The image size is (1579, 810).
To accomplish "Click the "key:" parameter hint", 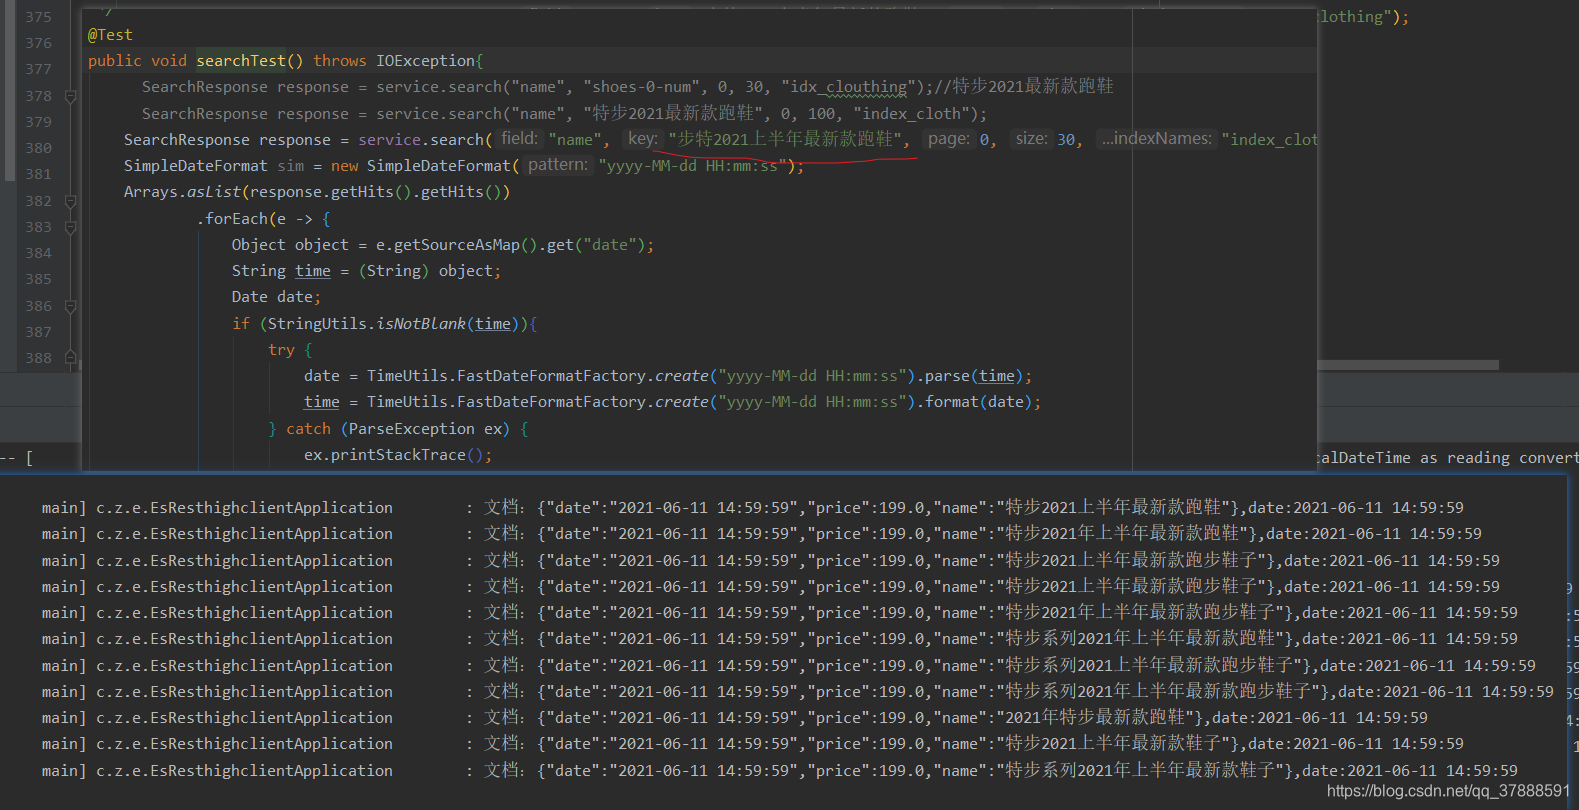I will tap(643, 139).
